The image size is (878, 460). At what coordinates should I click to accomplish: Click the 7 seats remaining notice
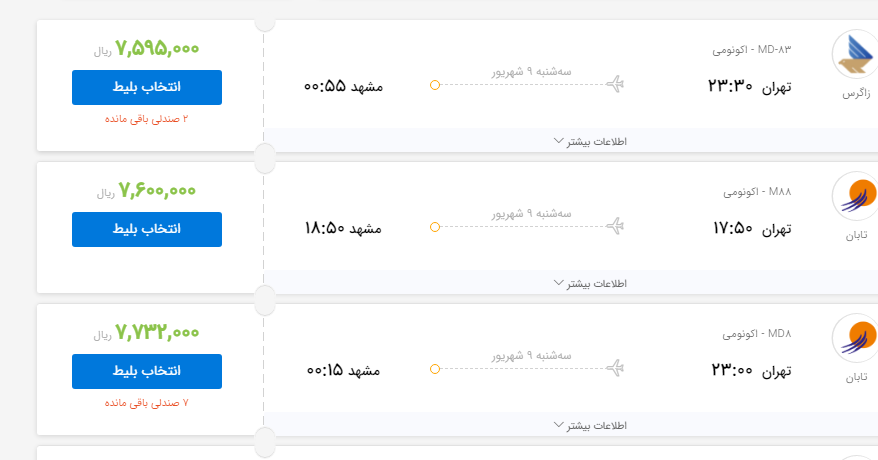pyautogui.click(x=147, y=403)
